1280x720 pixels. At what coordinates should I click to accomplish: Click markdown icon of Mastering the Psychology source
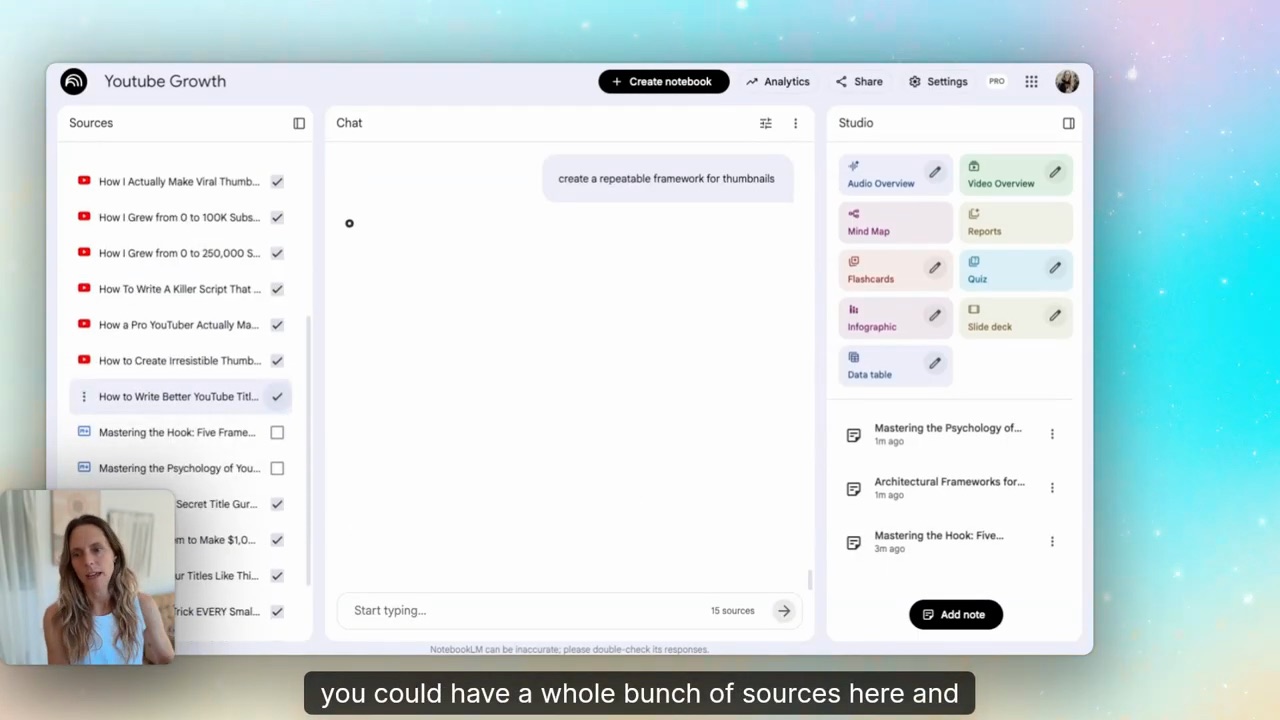(x=84, y=468)
